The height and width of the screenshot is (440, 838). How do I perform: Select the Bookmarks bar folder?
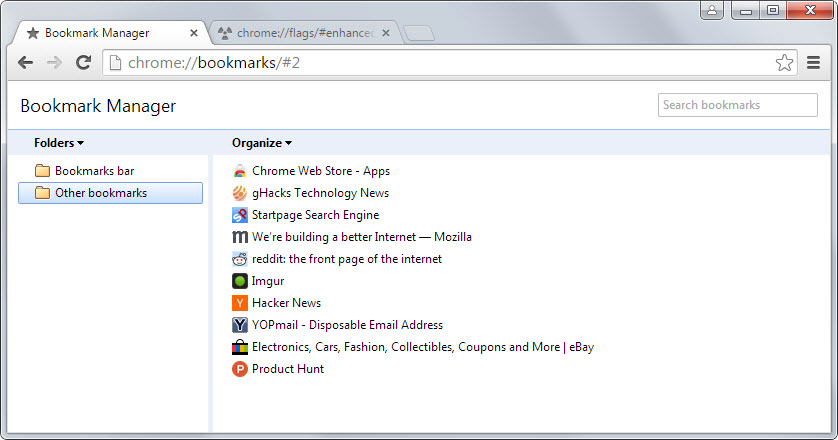point(111,171)
